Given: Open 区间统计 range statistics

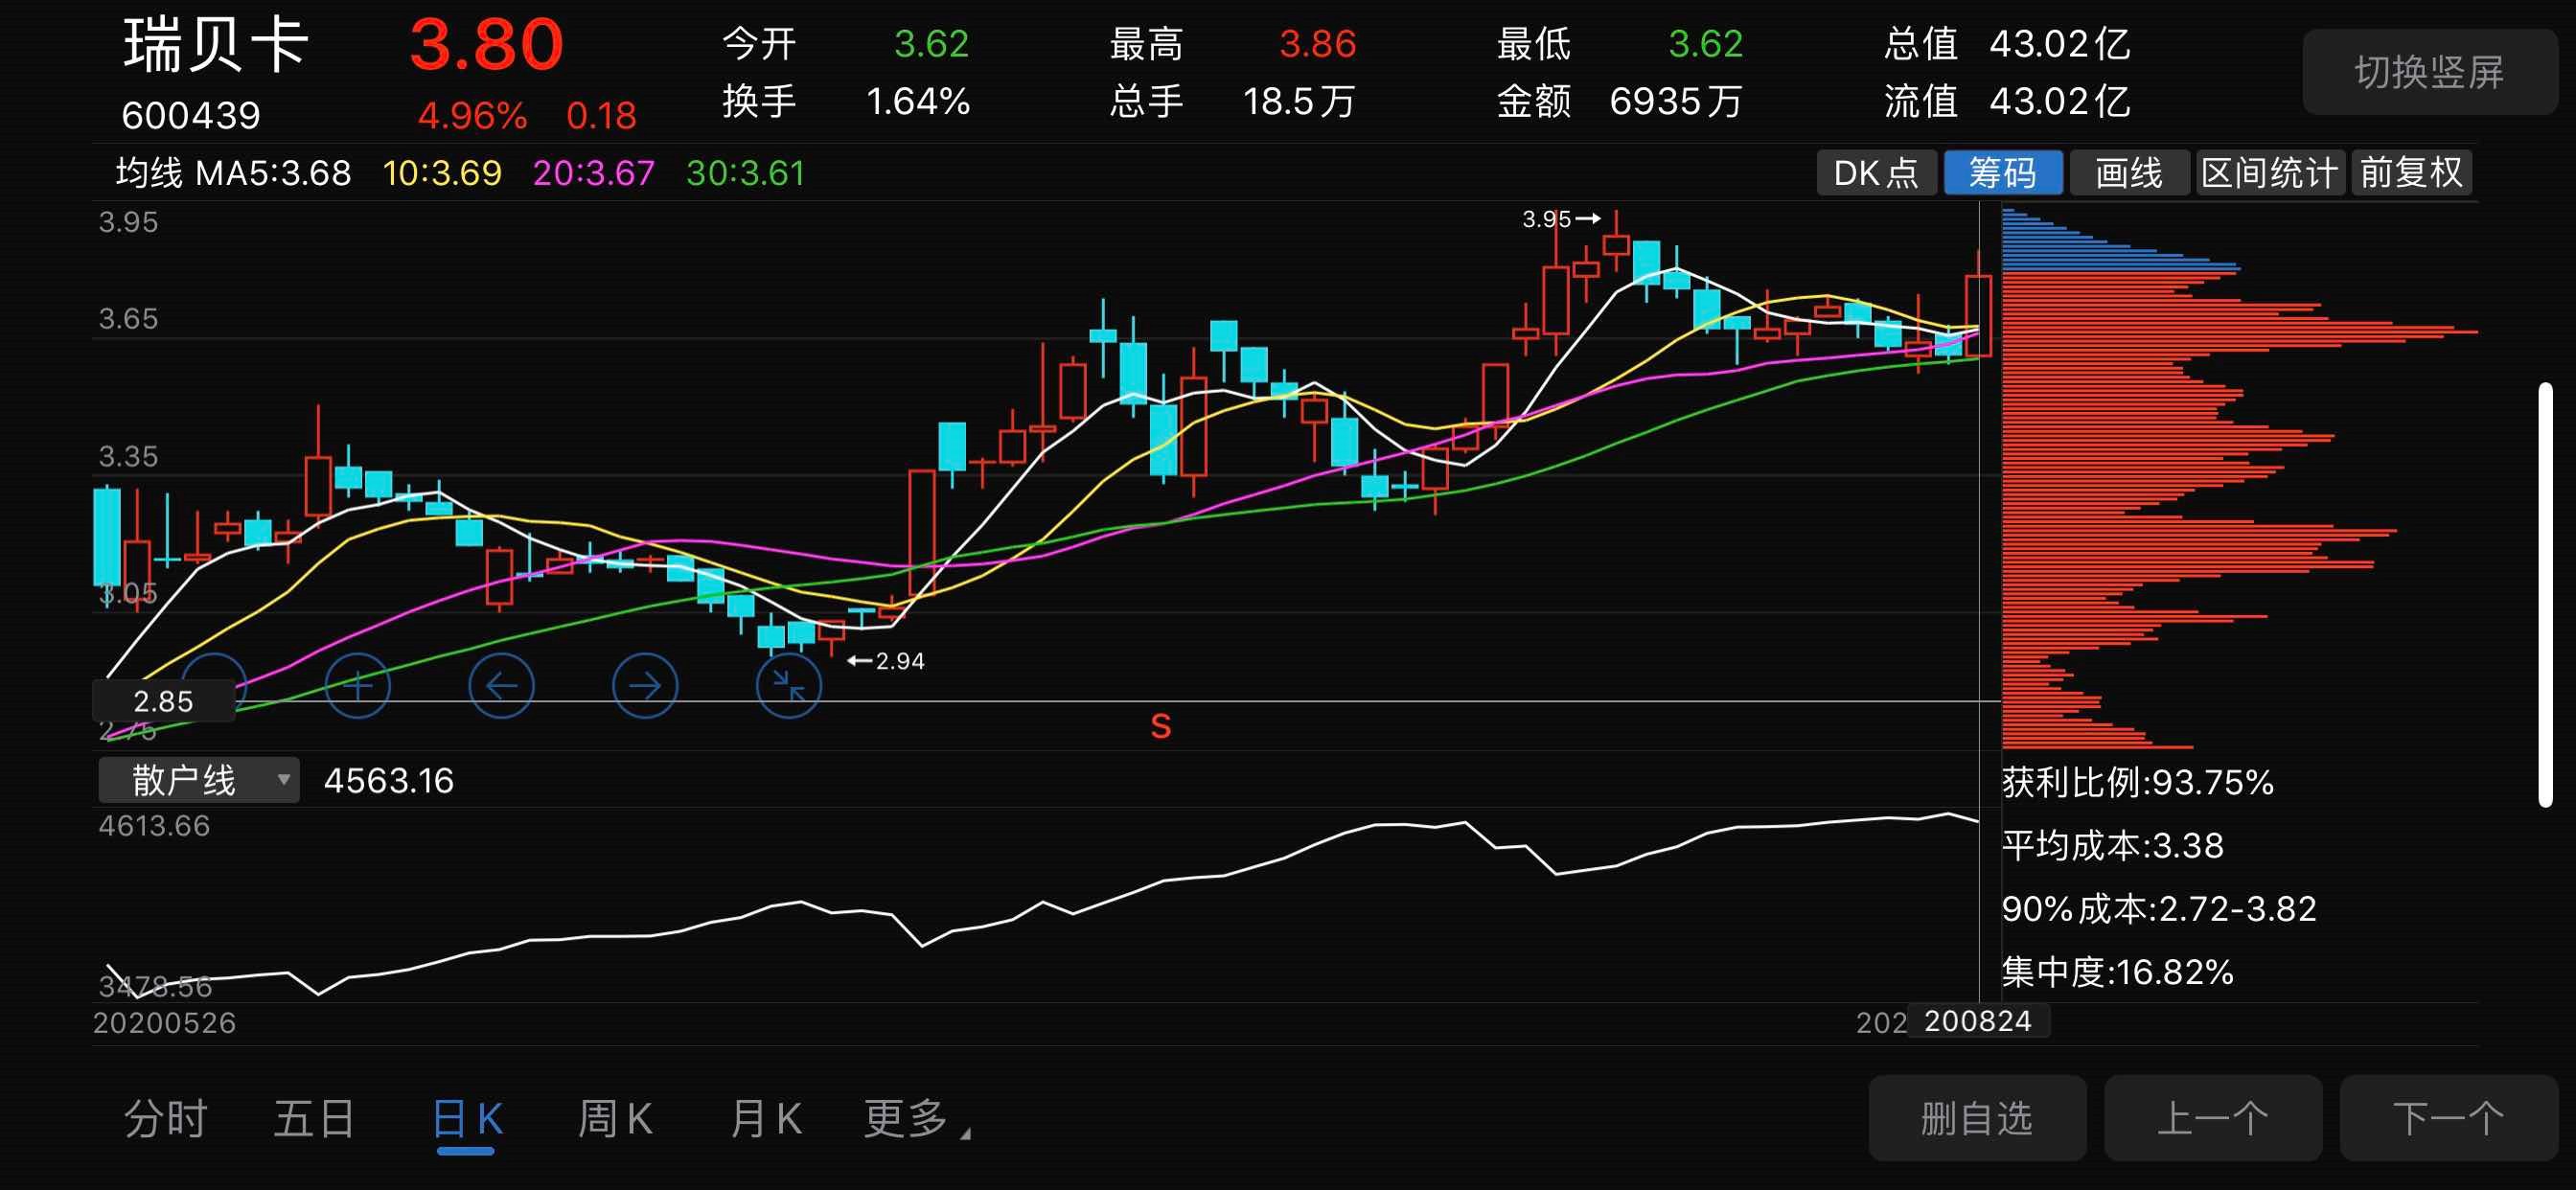Looking at the screenshot, I should pos(2270,173).
